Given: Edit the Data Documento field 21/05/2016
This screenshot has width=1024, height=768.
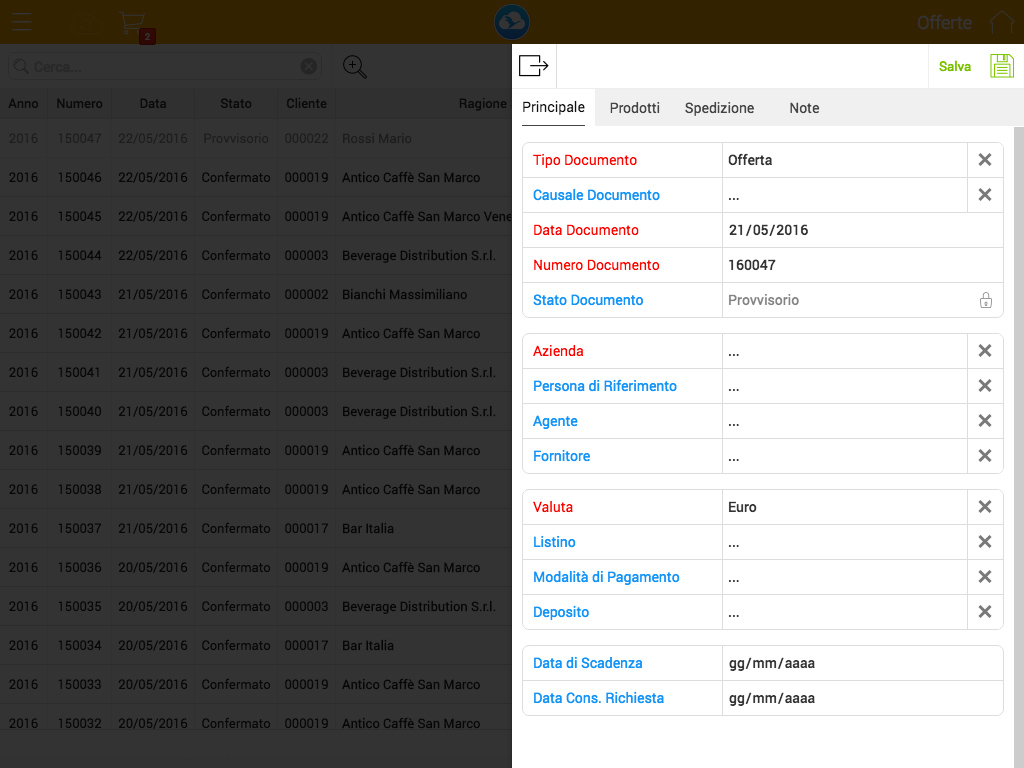Looking at the screenshot, I should pos(862,230).
